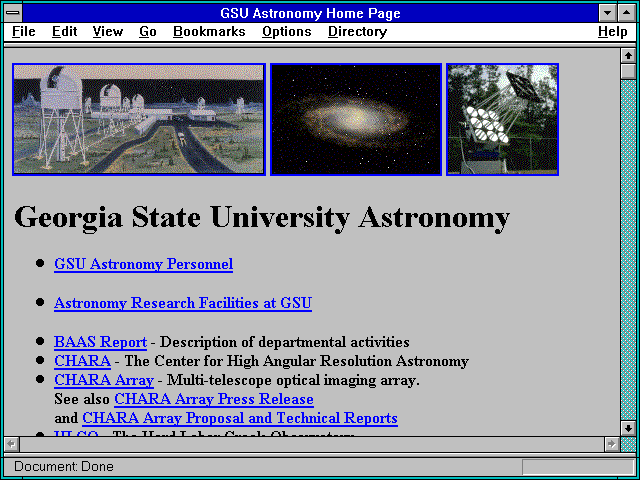Click the Georgia State University Astronomy heading
The width and height of the screenshot is (640, 480).
(262, 218)
